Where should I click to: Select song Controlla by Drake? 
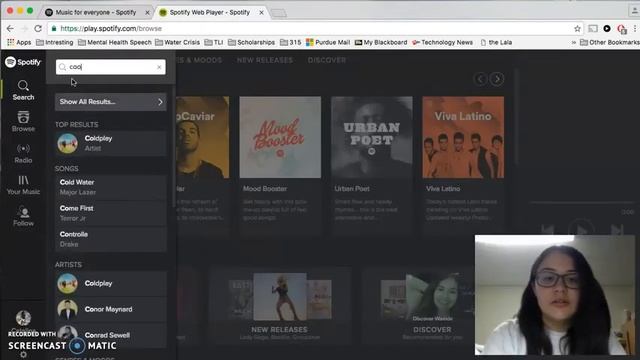pyautogui.click(x=111, y=239)
